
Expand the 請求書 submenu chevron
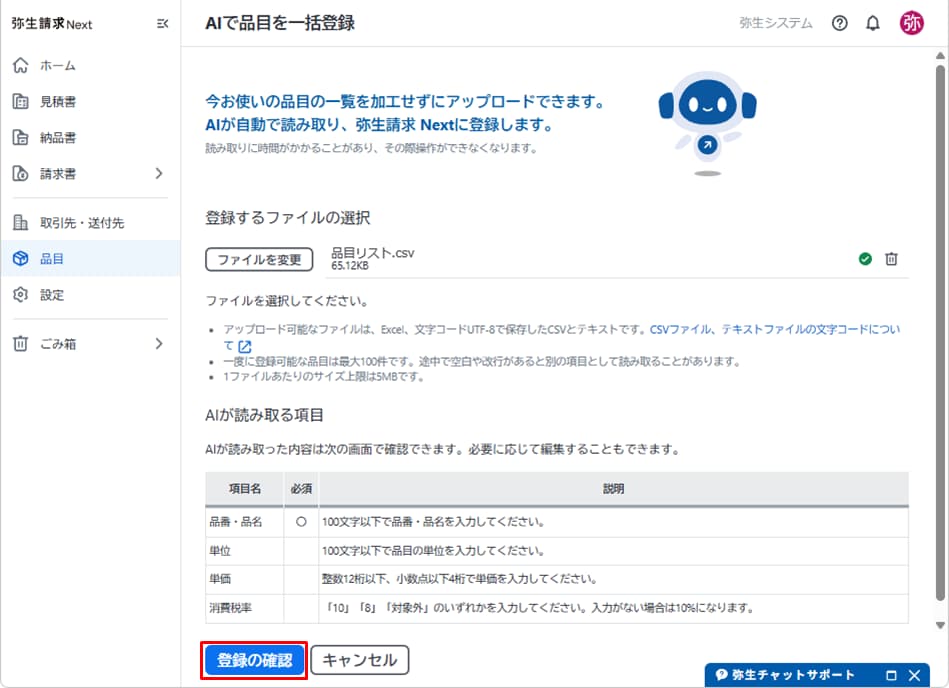pyautogui.click(x=159, y=174)
